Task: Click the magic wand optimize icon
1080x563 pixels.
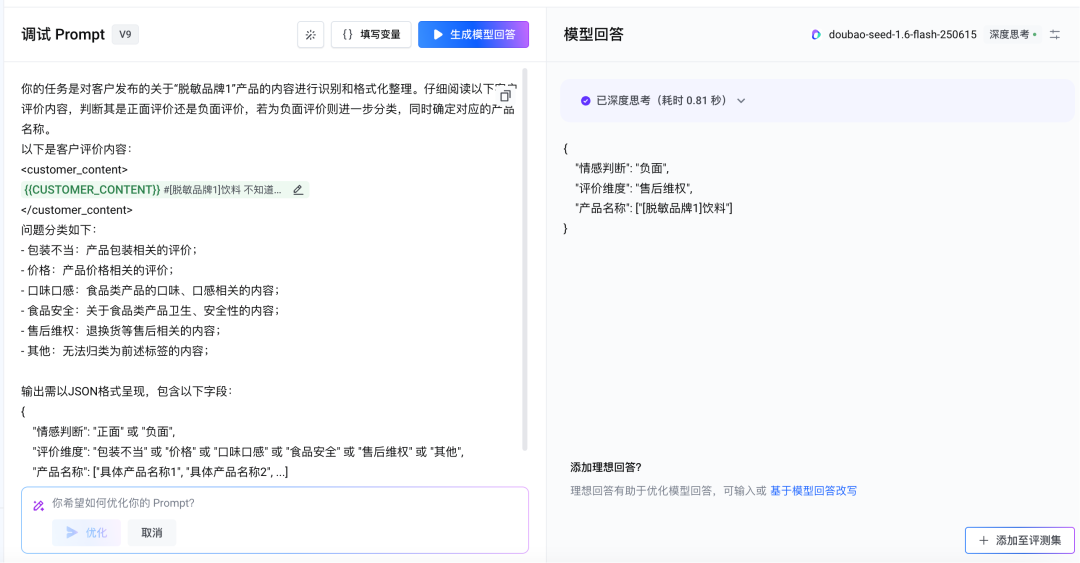Action: pos(38,505)
